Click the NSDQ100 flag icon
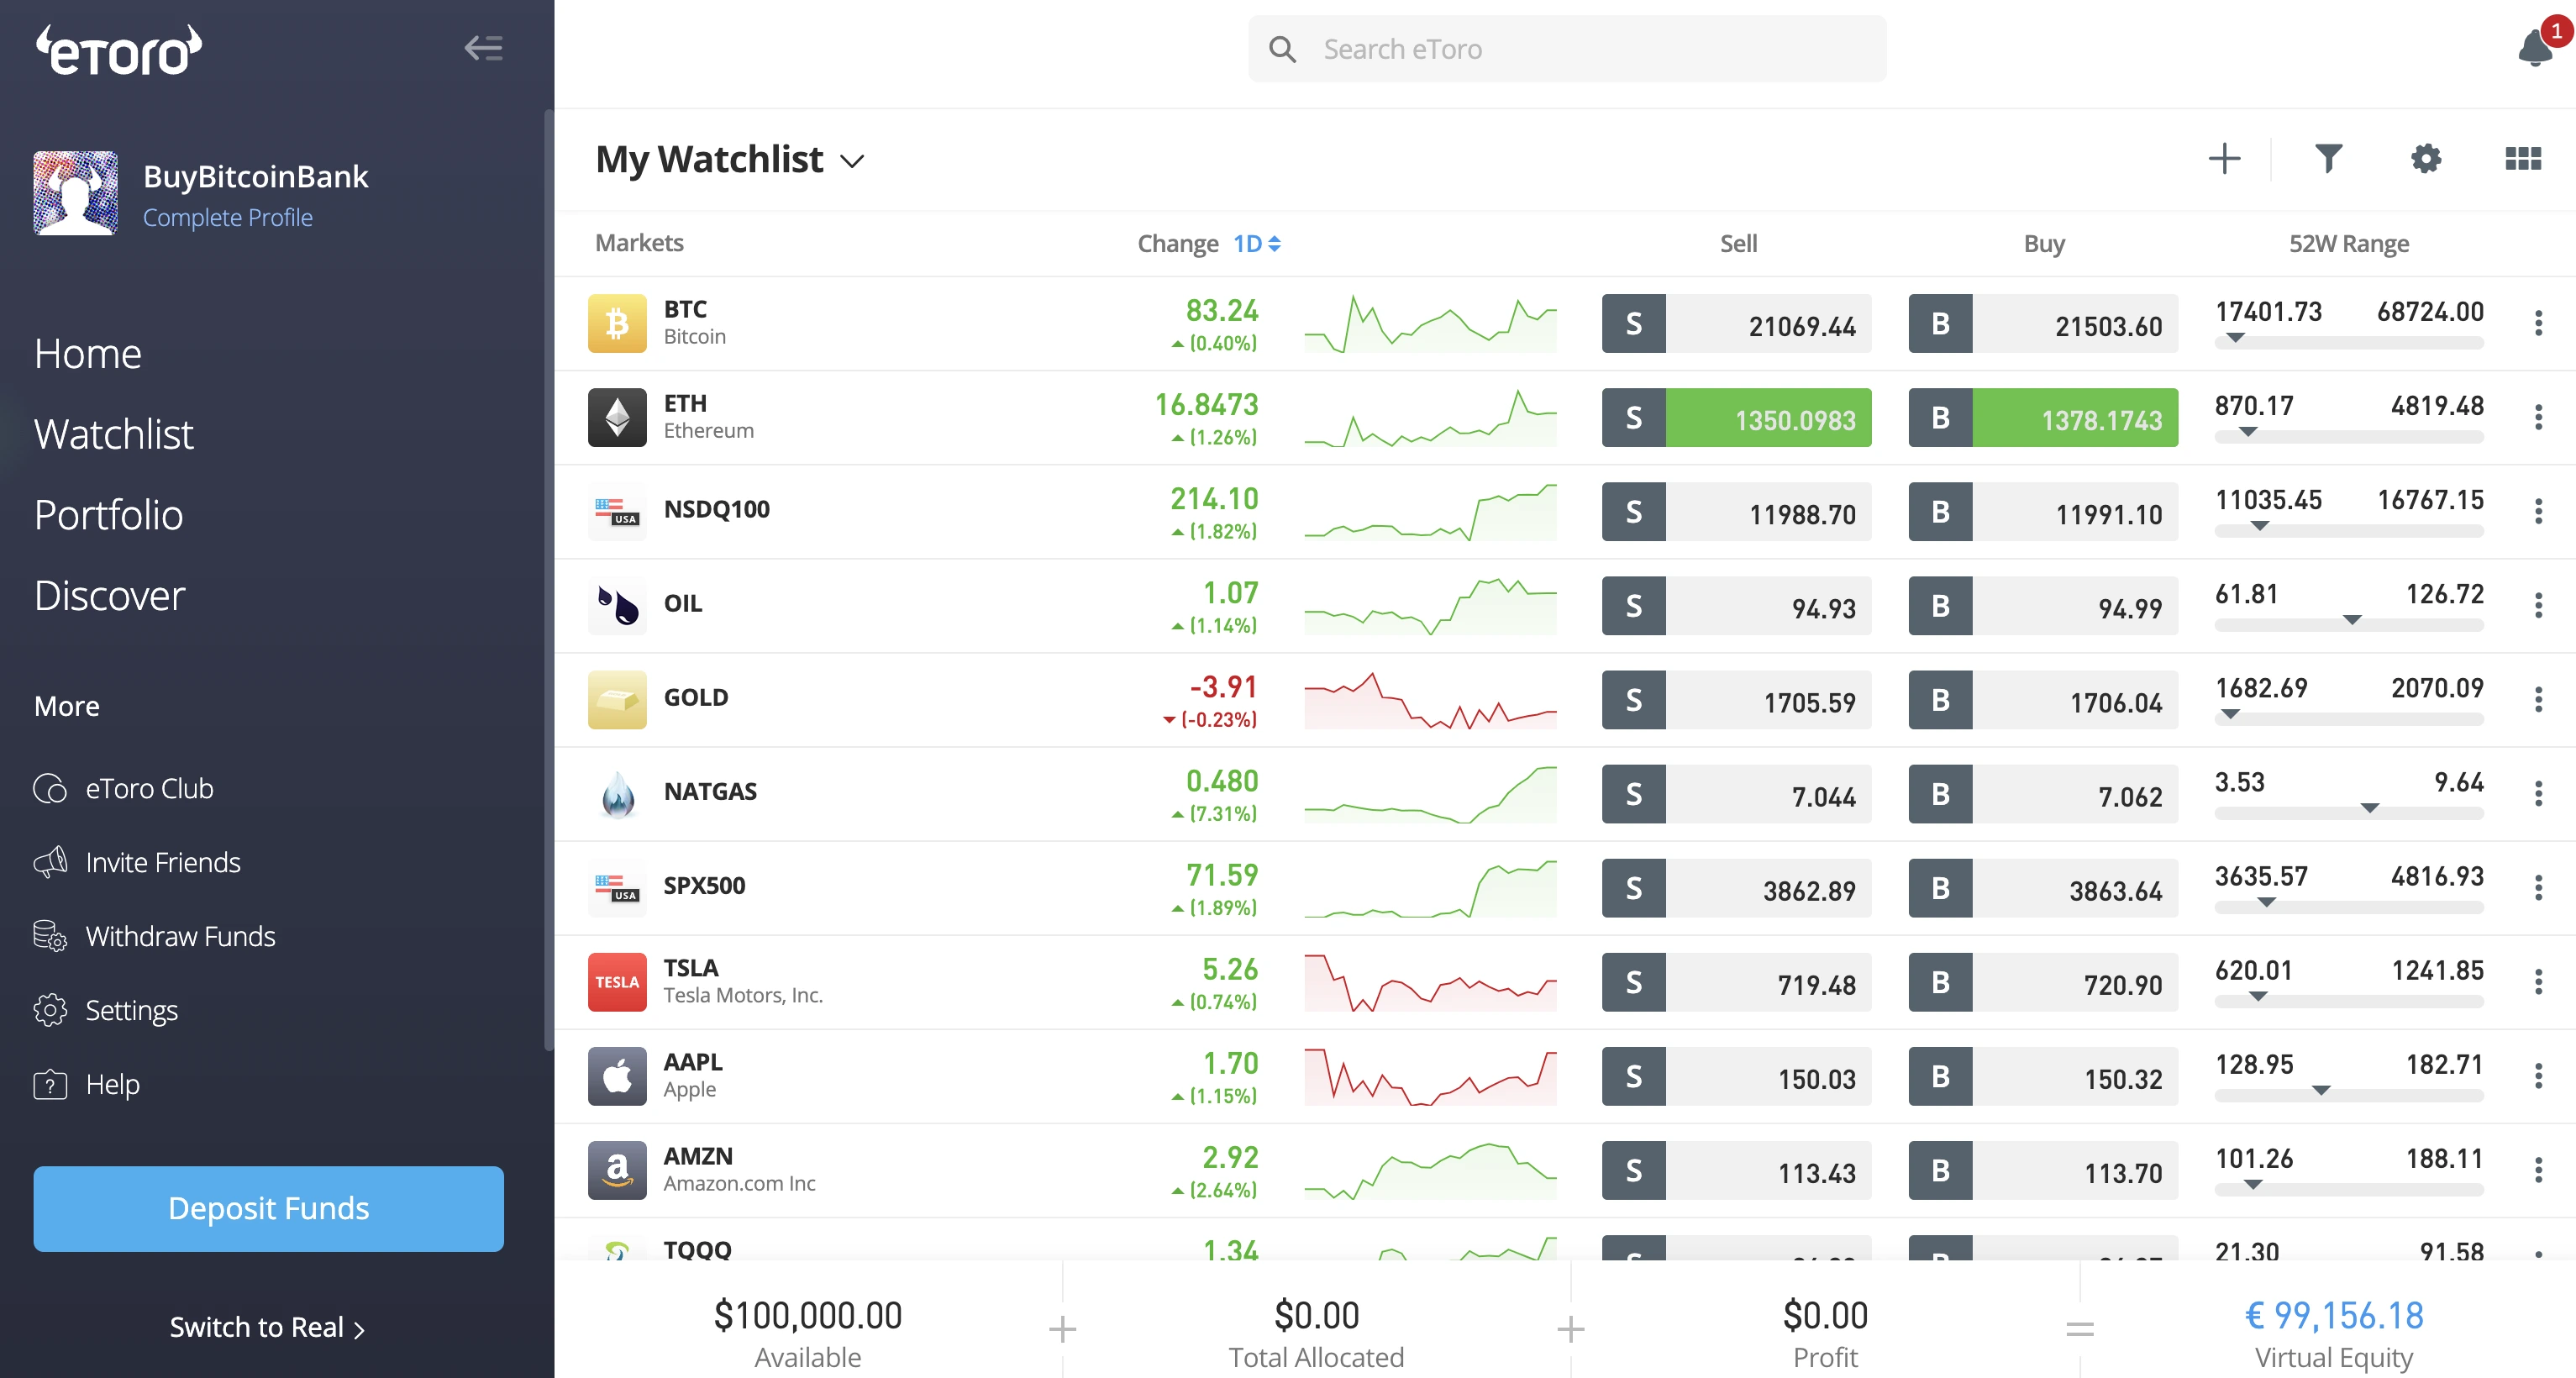Viewport: 2576px width, 1378px height. [617, 511]
